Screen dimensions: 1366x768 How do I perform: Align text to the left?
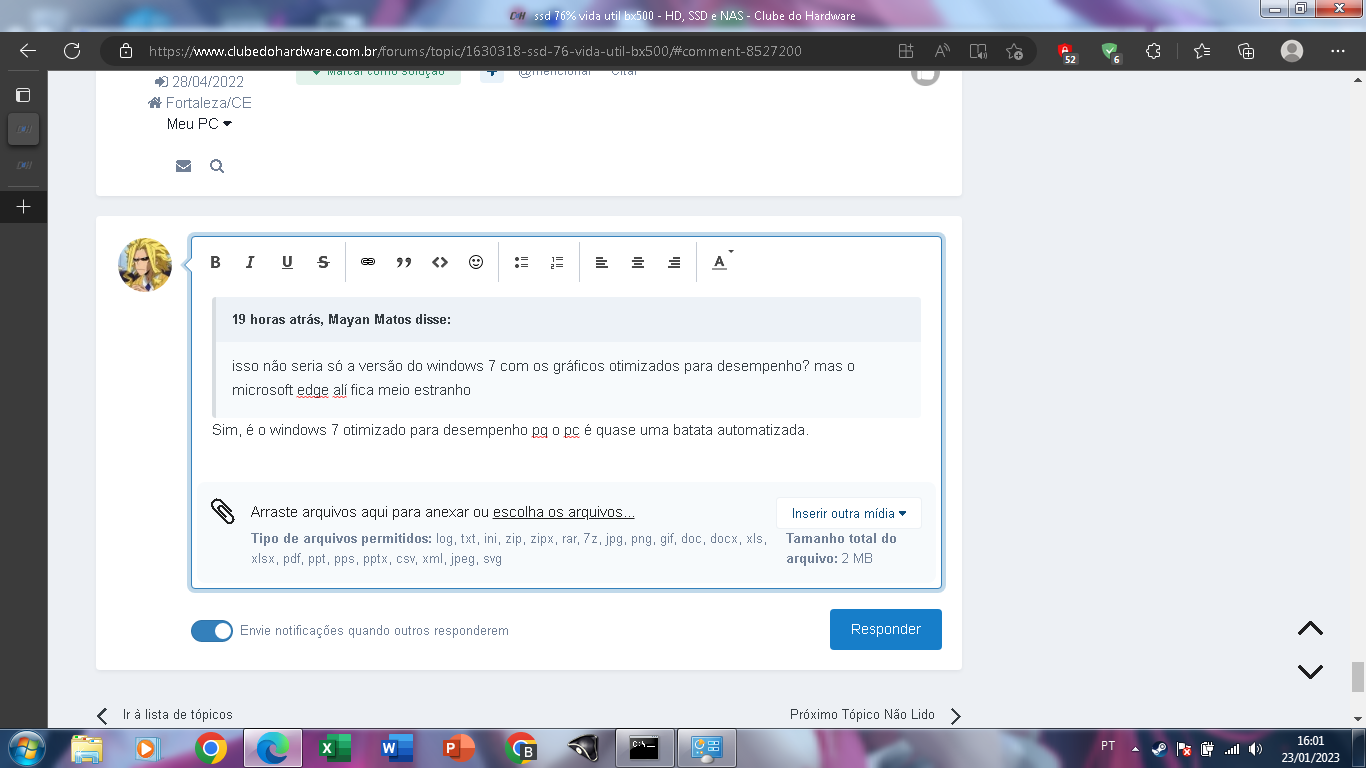pos(602,262)
